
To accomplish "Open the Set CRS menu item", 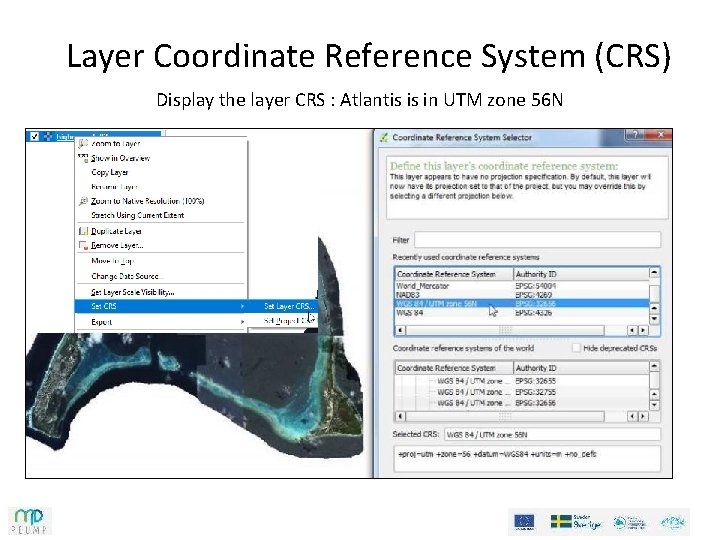I will 161,306.
